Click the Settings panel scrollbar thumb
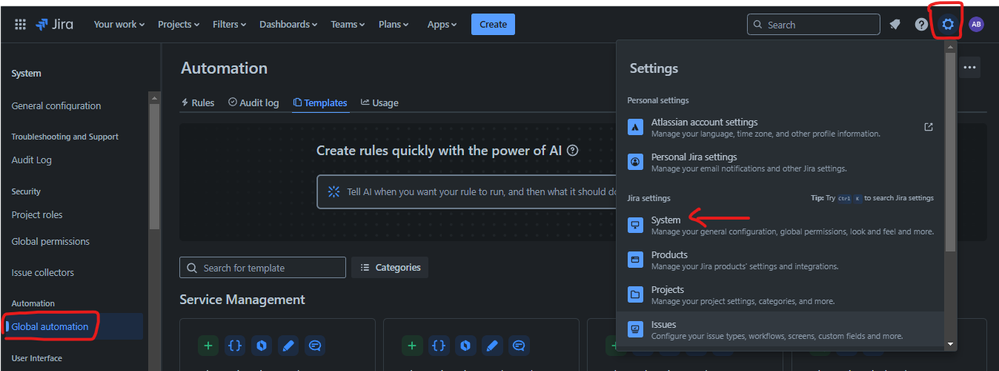Screen dimensions: 999x371 tap(951, 152)
